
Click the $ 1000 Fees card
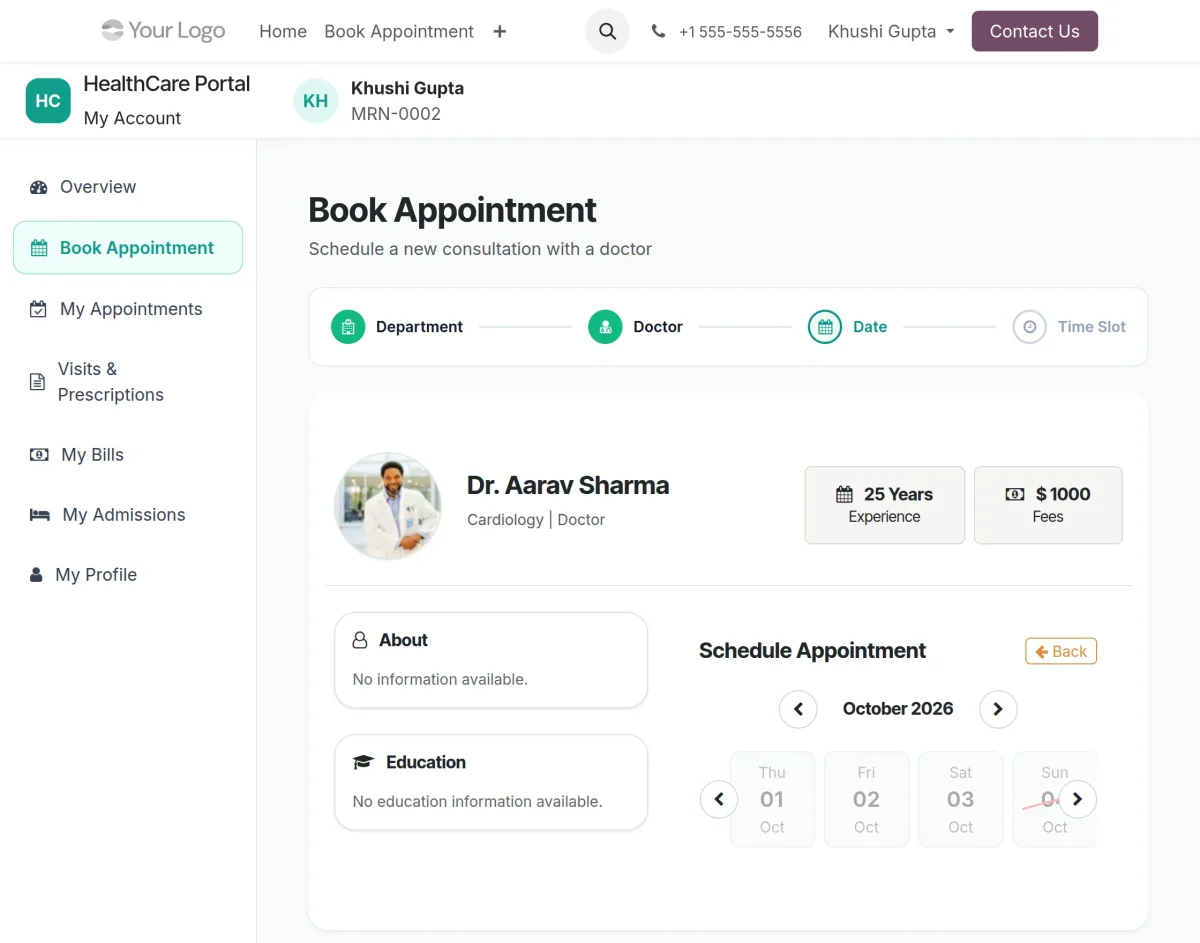click(x=1048, y=505)
